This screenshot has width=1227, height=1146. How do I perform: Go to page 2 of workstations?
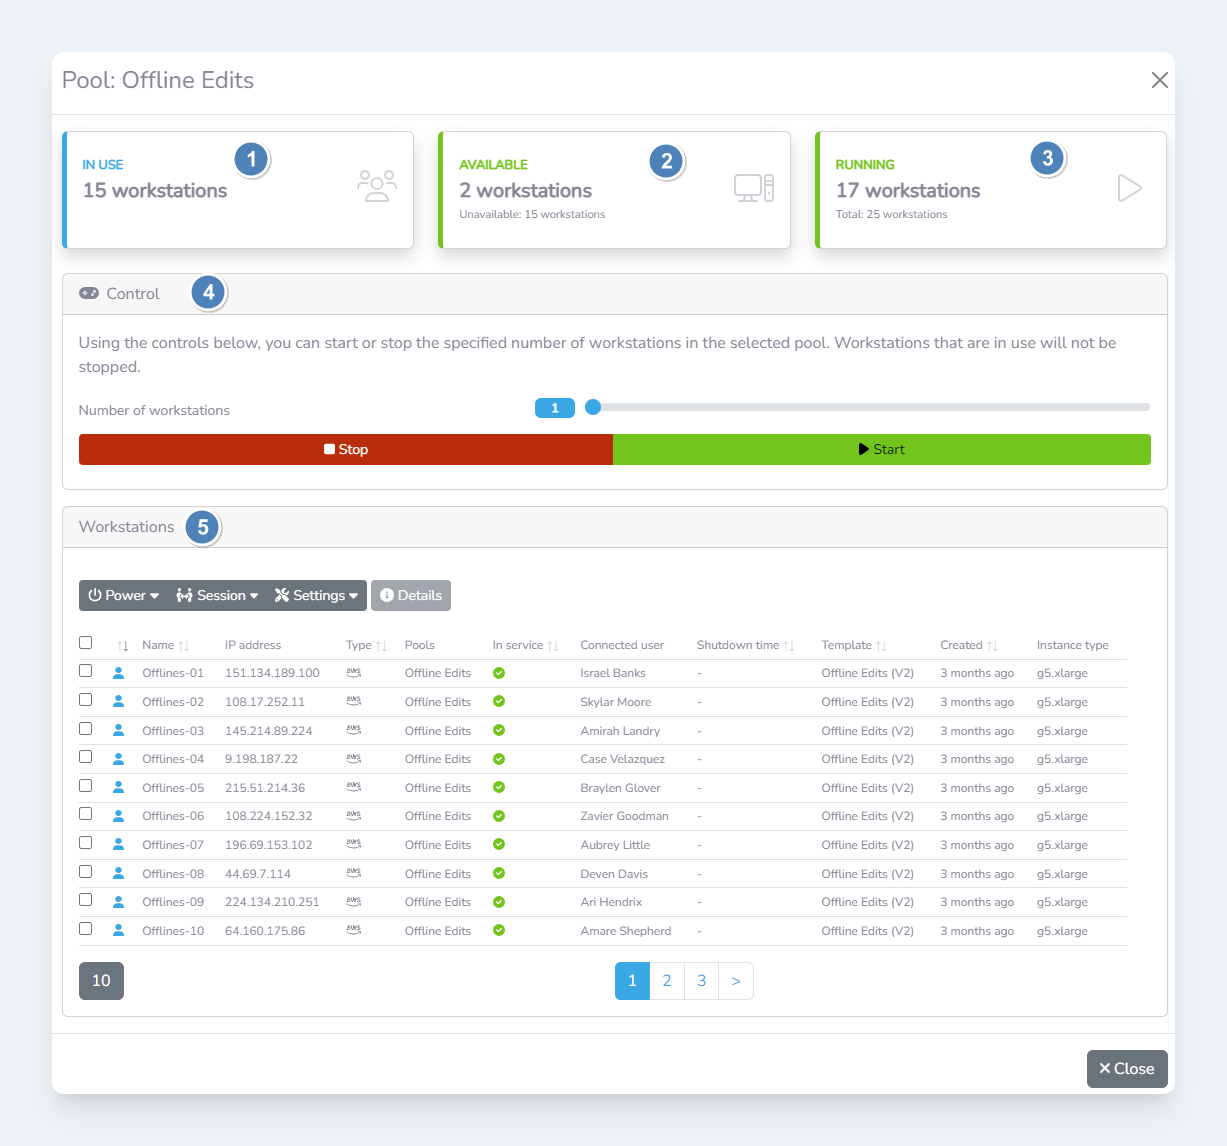pos(667,981)
